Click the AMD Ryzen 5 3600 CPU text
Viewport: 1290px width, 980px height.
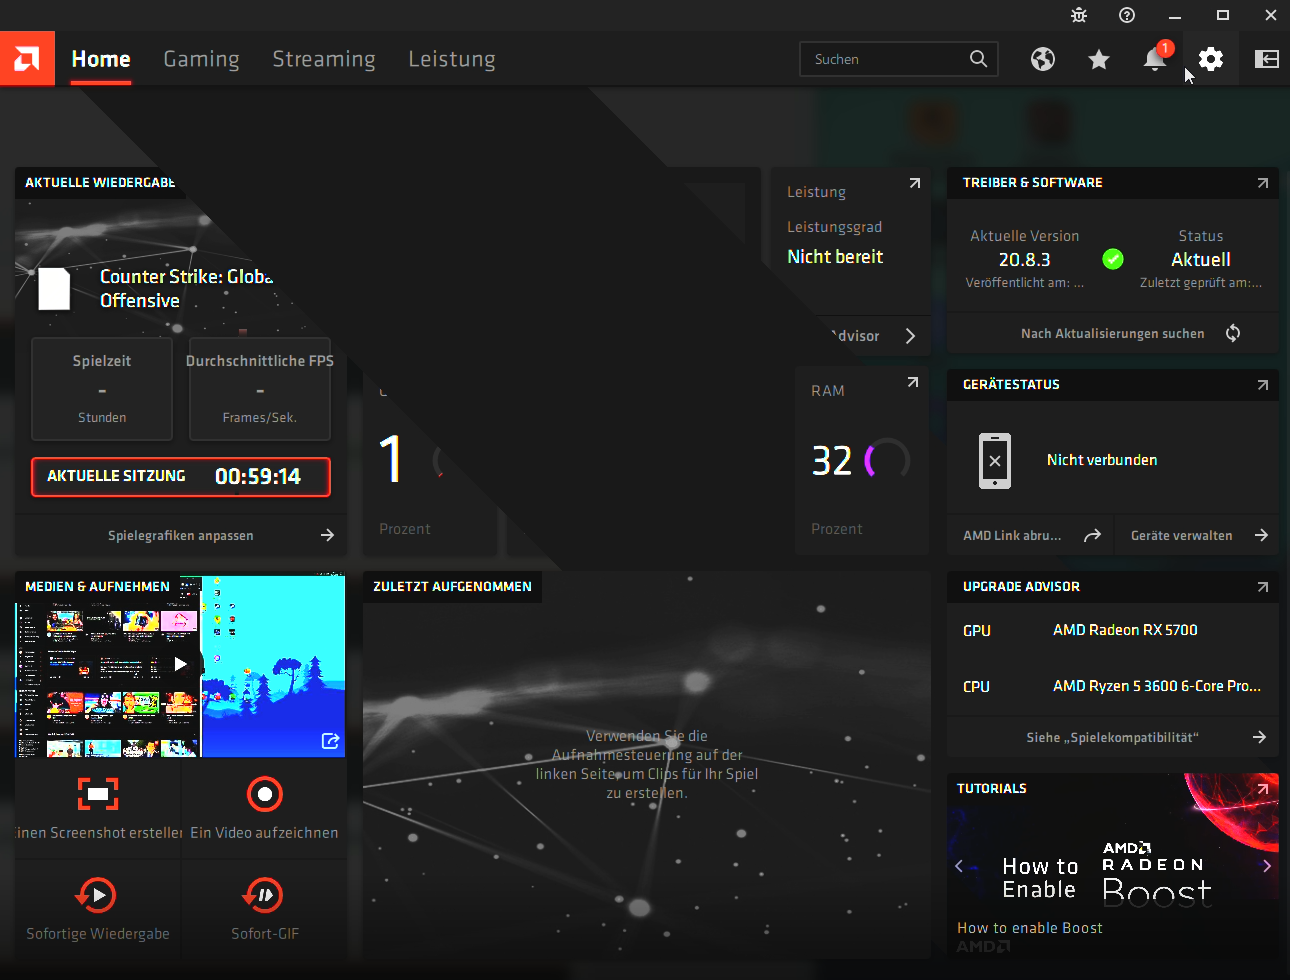point(1157,686)
